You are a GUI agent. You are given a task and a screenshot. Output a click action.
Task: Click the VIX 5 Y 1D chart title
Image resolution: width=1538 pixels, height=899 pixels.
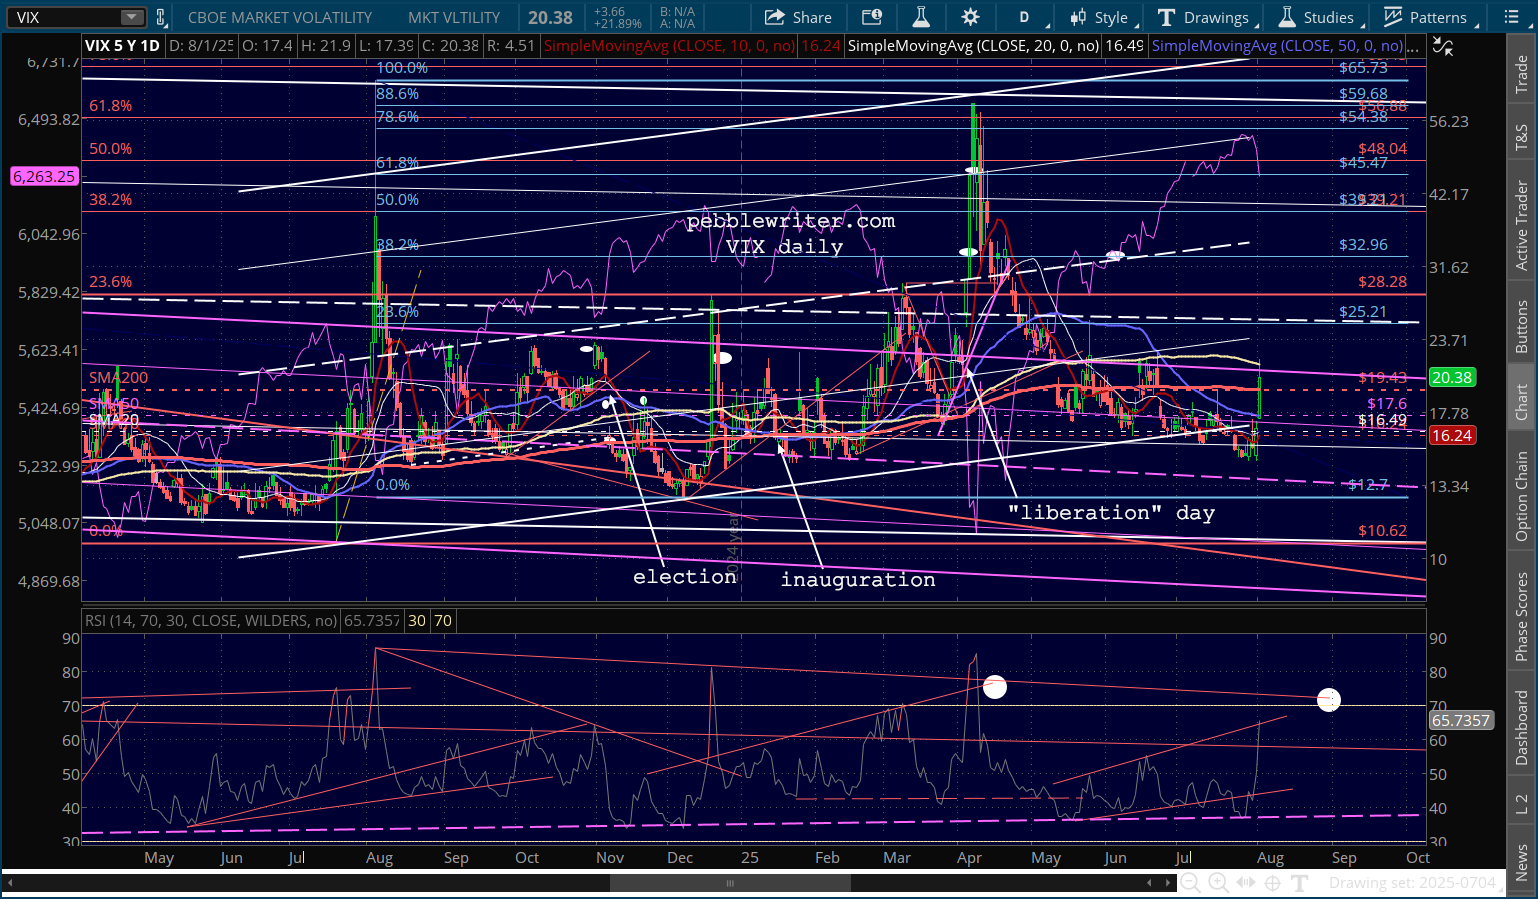tap(122, 46)
